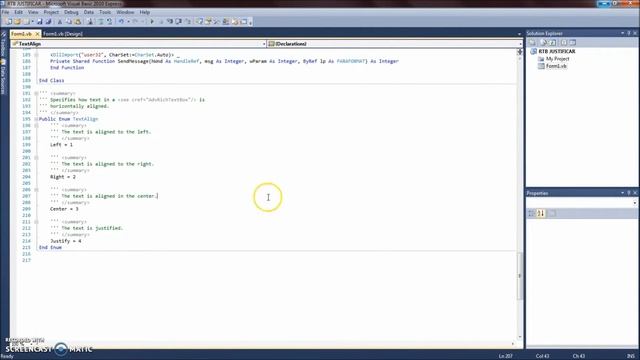Comment out the selected lines icon

[x=100, y=21]
